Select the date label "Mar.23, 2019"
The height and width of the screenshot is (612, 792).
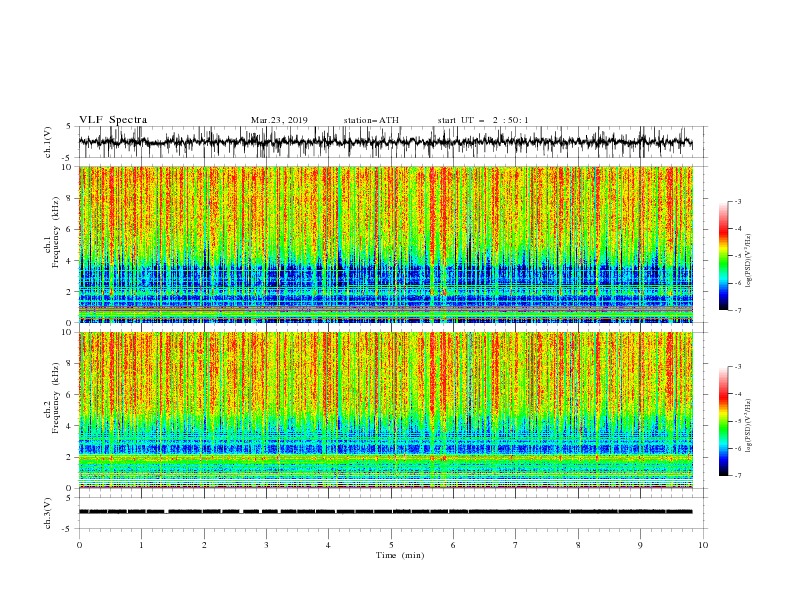(279, 120)
